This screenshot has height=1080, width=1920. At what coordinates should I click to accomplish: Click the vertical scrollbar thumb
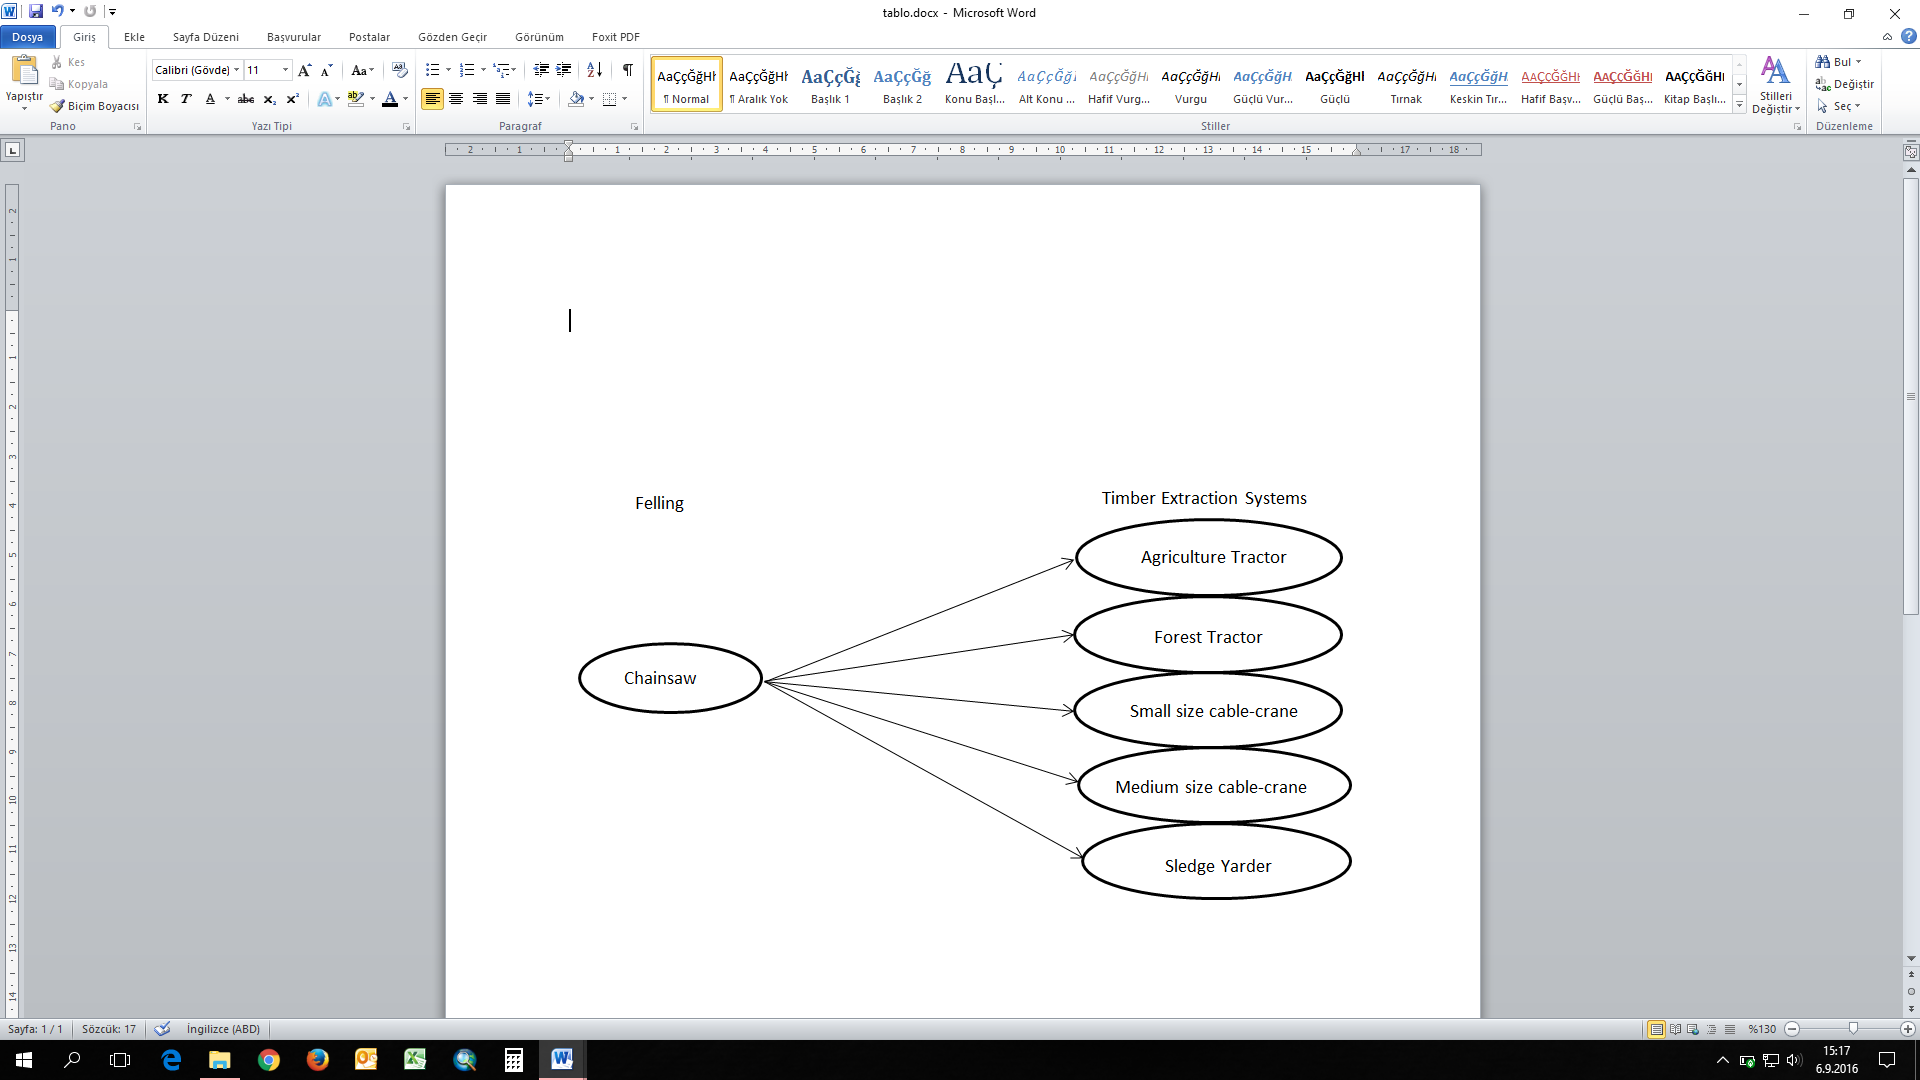tap(1911, 398)
